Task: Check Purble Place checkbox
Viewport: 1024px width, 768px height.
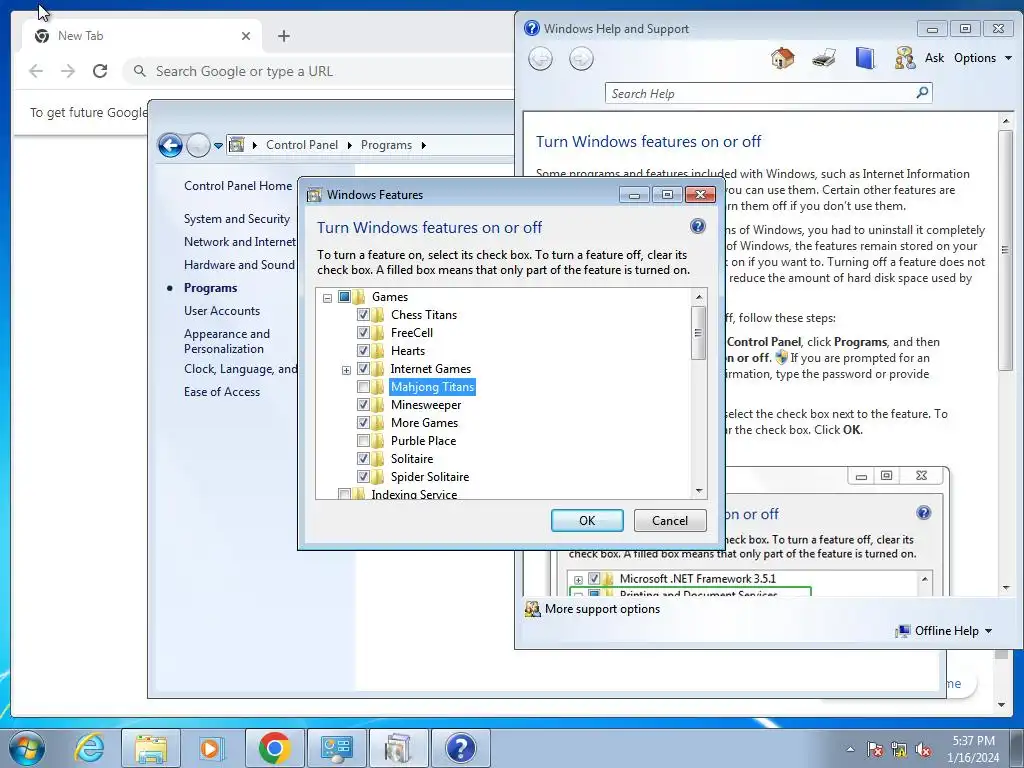Action: 363,440
